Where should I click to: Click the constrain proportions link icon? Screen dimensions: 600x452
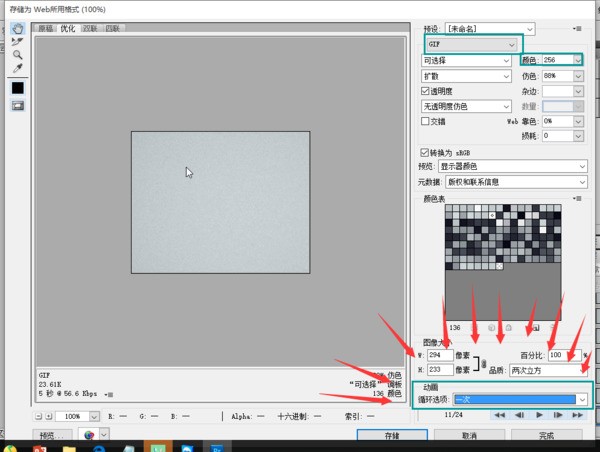coord(483,362)
